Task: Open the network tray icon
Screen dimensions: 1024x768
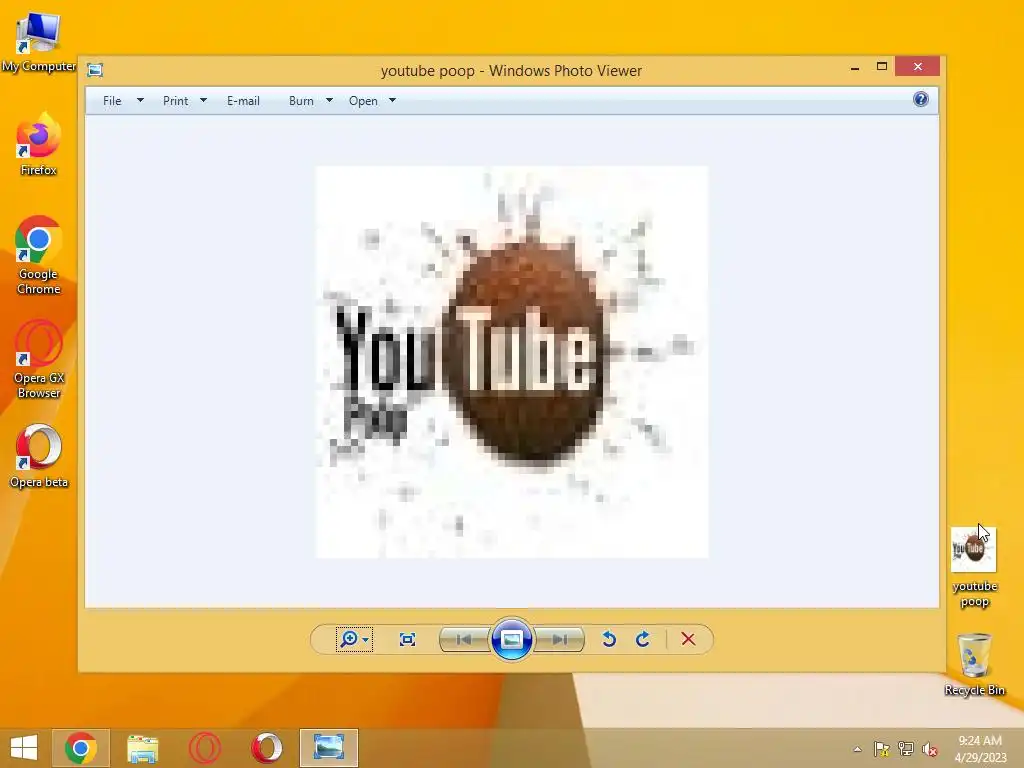Action: coord(906,749)
